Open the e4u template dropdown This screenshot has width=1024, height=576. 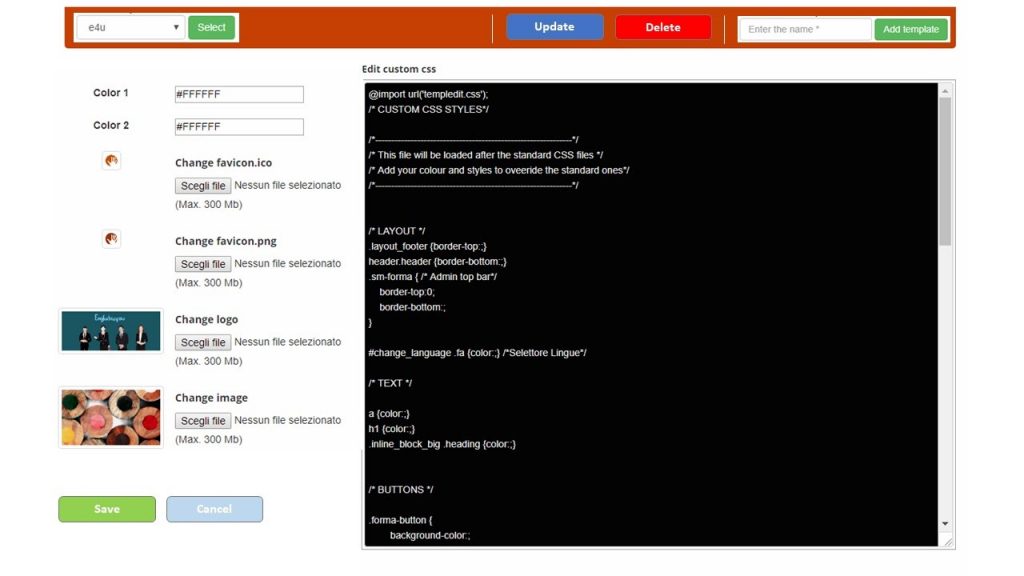(x=130, y=28)
